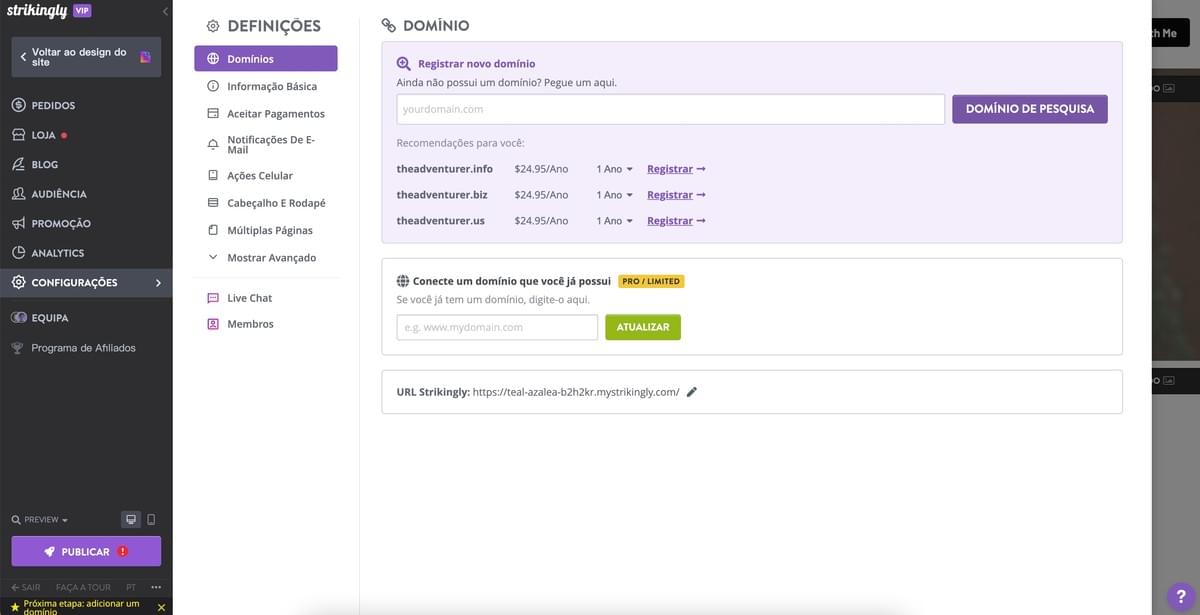This screenshot has height=615, width=1200.
Task: Click the Analytics chart icon
Action: click(x=18, y=253)
